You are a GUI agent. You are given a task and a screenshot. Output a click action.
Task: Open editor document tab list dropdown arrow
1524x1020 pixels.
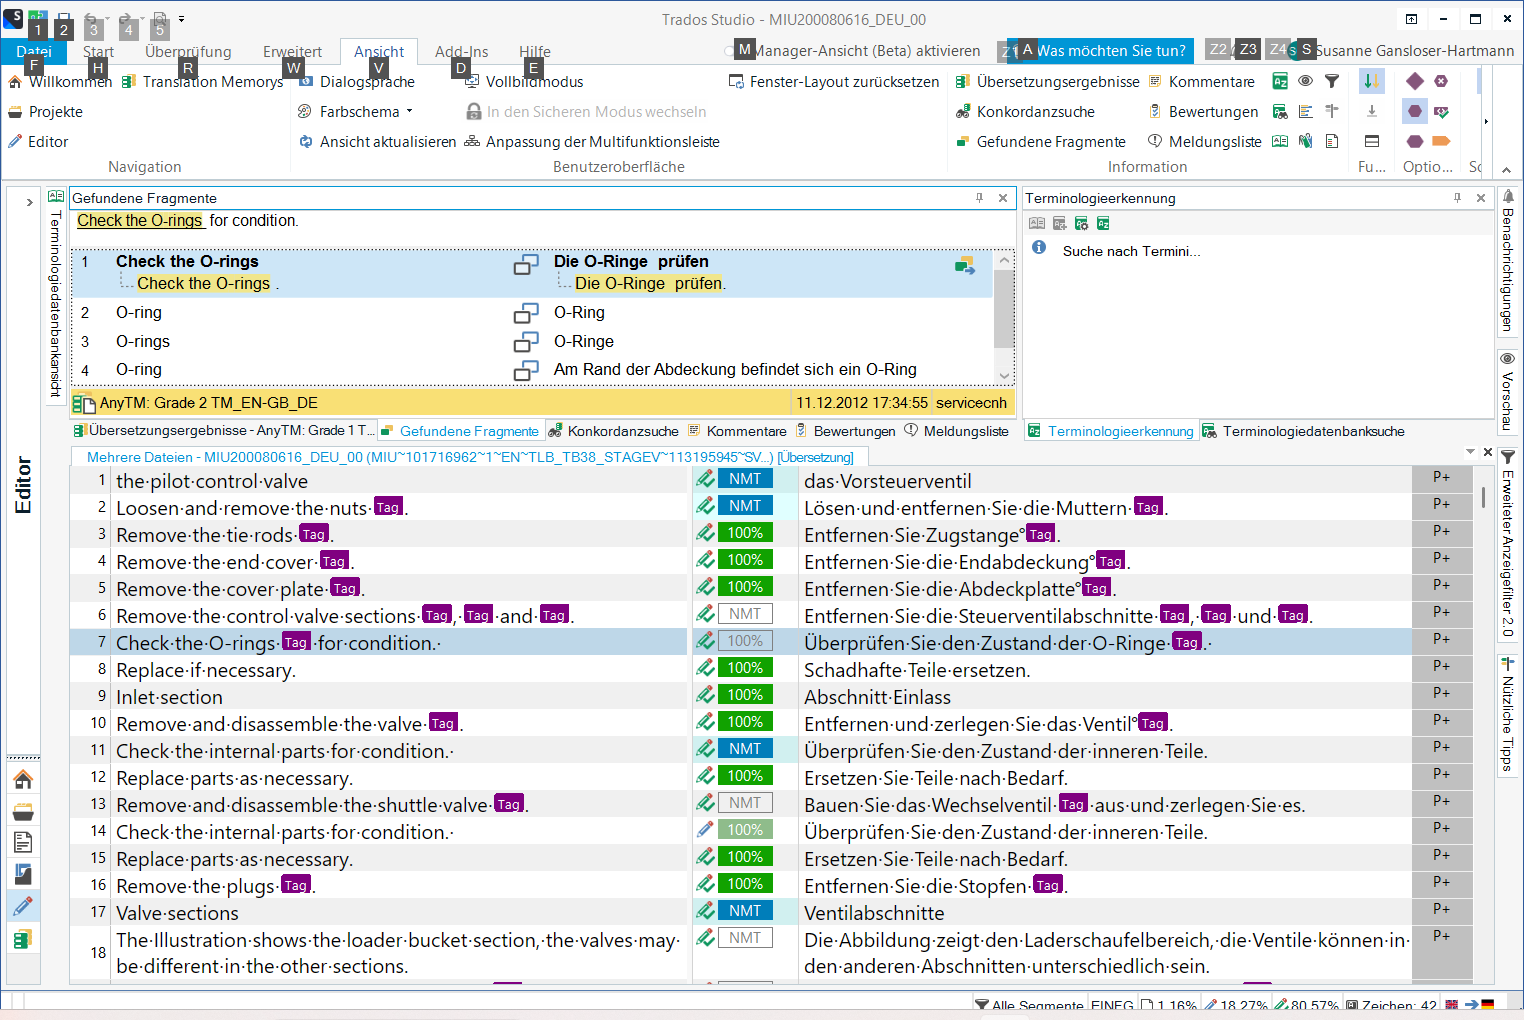coord(1470,452)
